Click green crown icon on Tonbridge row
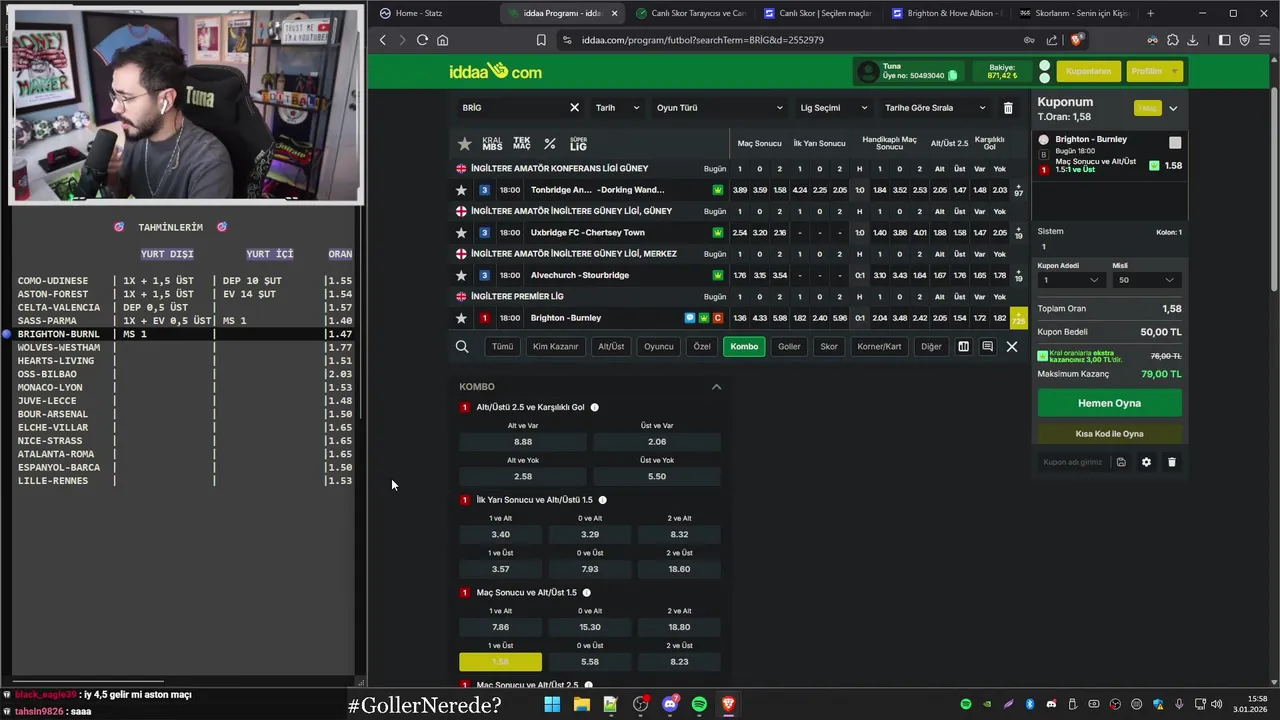1280x720 pixels. 718,190
